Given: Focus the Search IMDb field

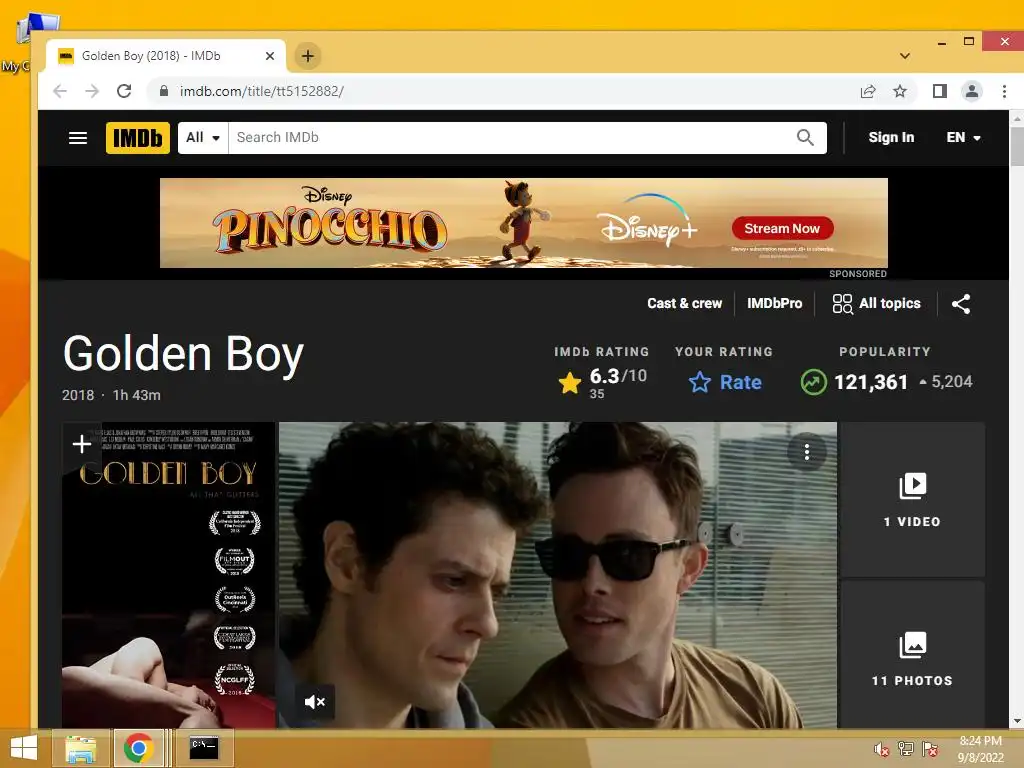Looking at the screenshot, I should (x=509, y=138).
